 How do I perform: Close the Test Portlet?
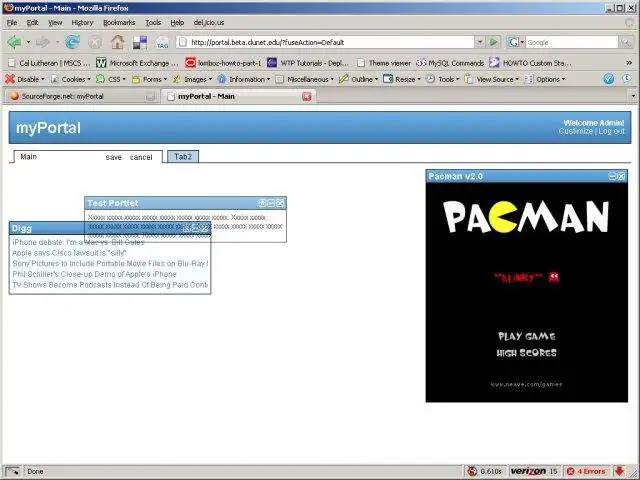click(x=280, y=203)
